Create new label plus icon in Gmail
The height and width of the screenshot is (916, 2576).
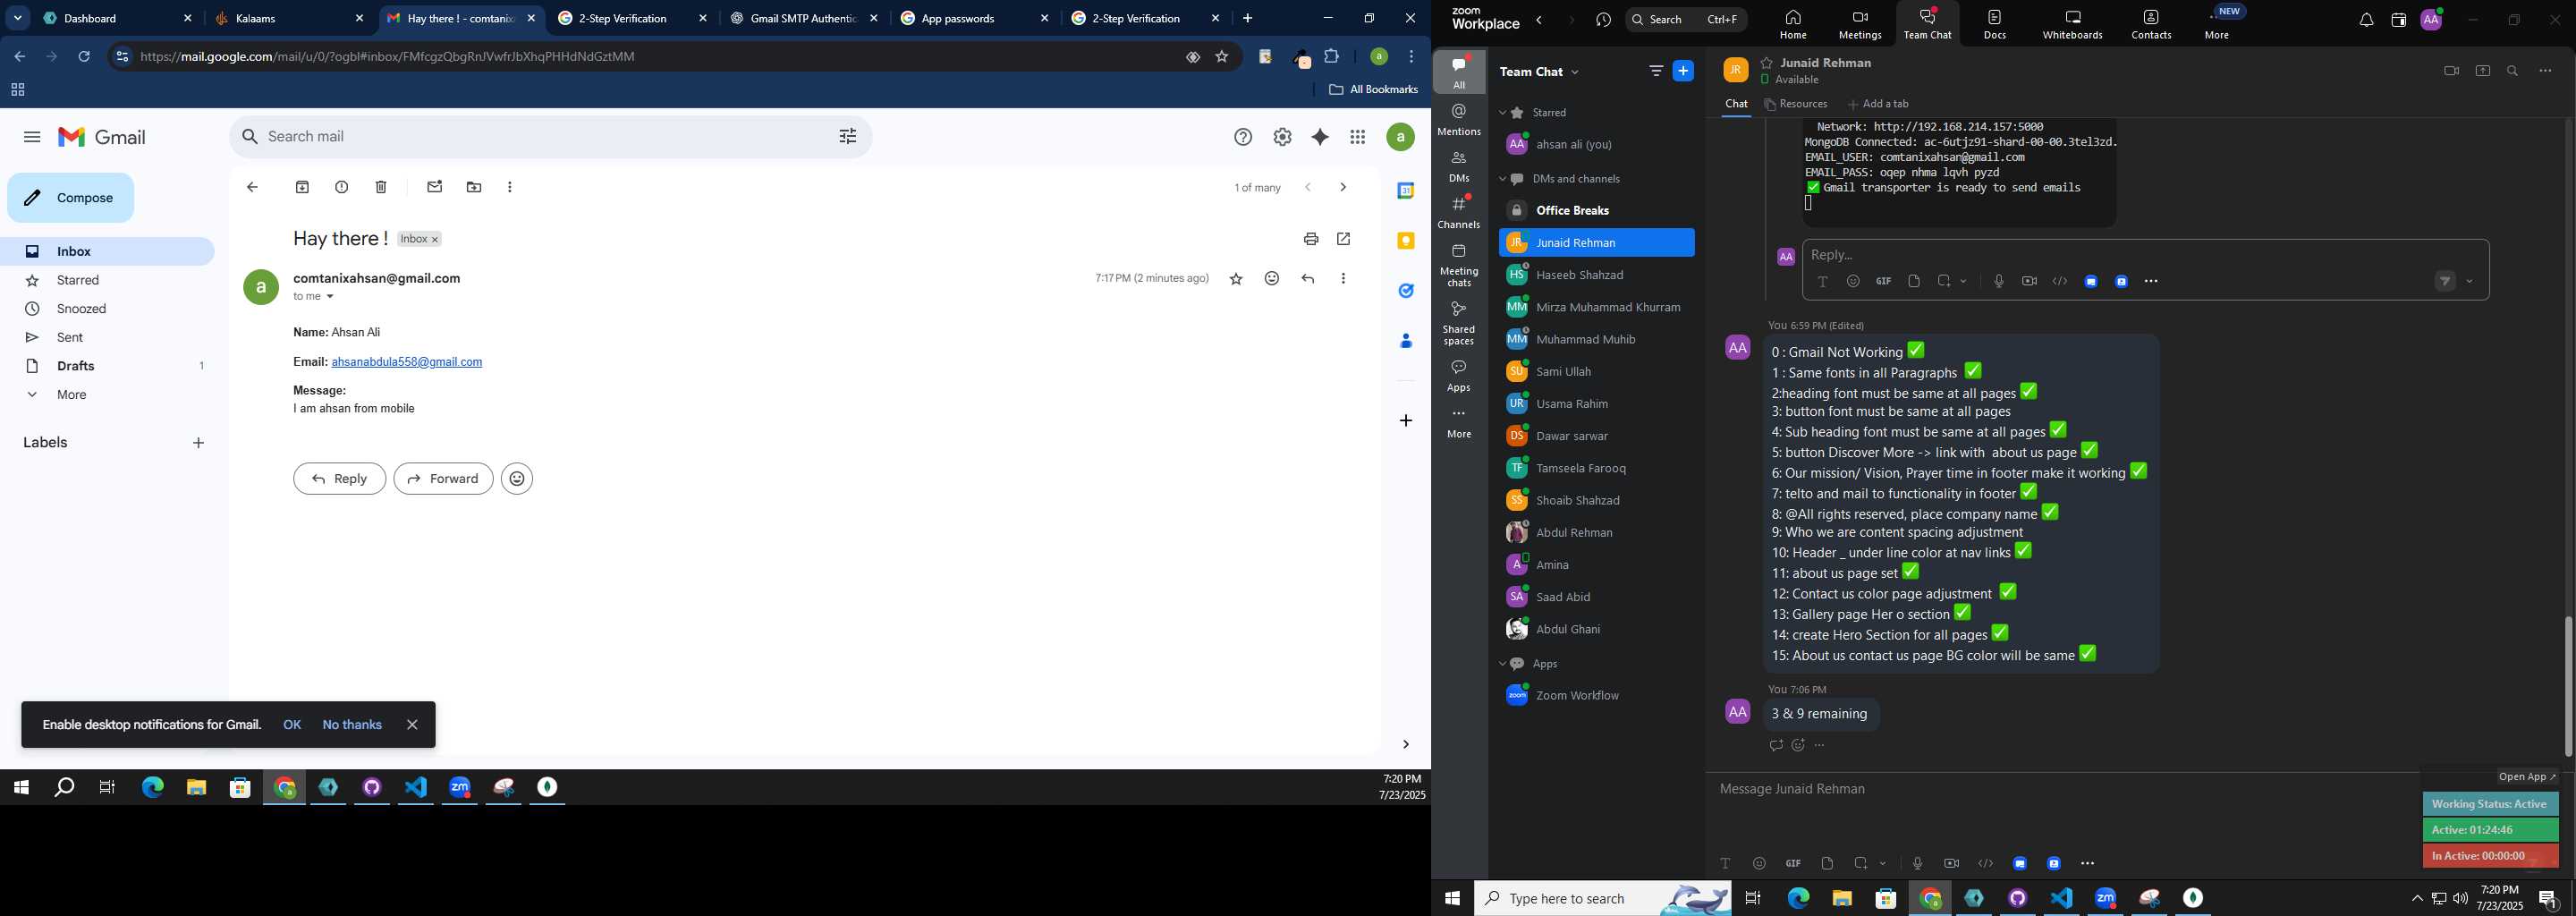point(199,443)
